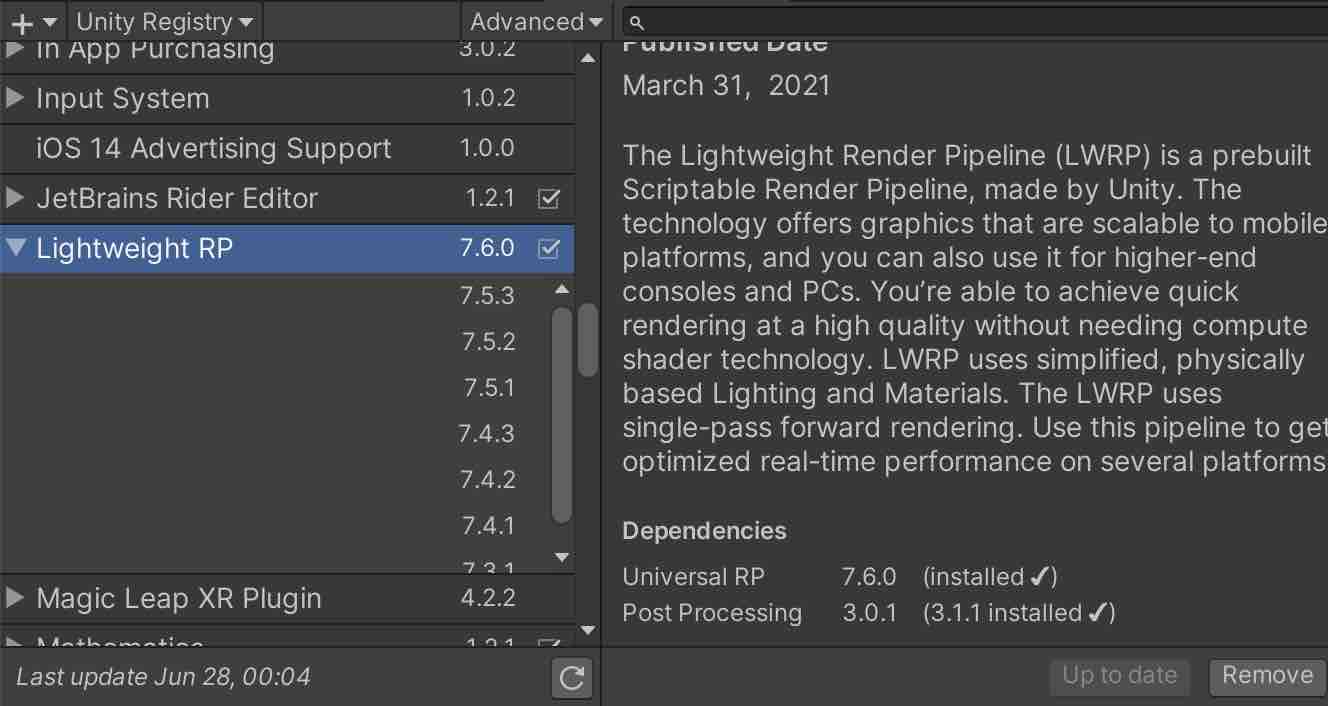
Task: Select iOS 14 Advertising Support package
Action: tap(287, 149)
